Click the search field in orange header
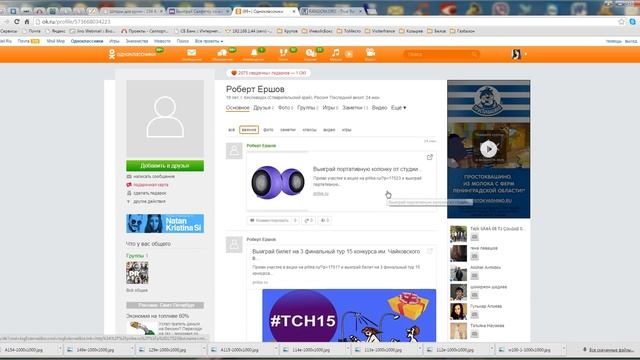 coord(441,54)
